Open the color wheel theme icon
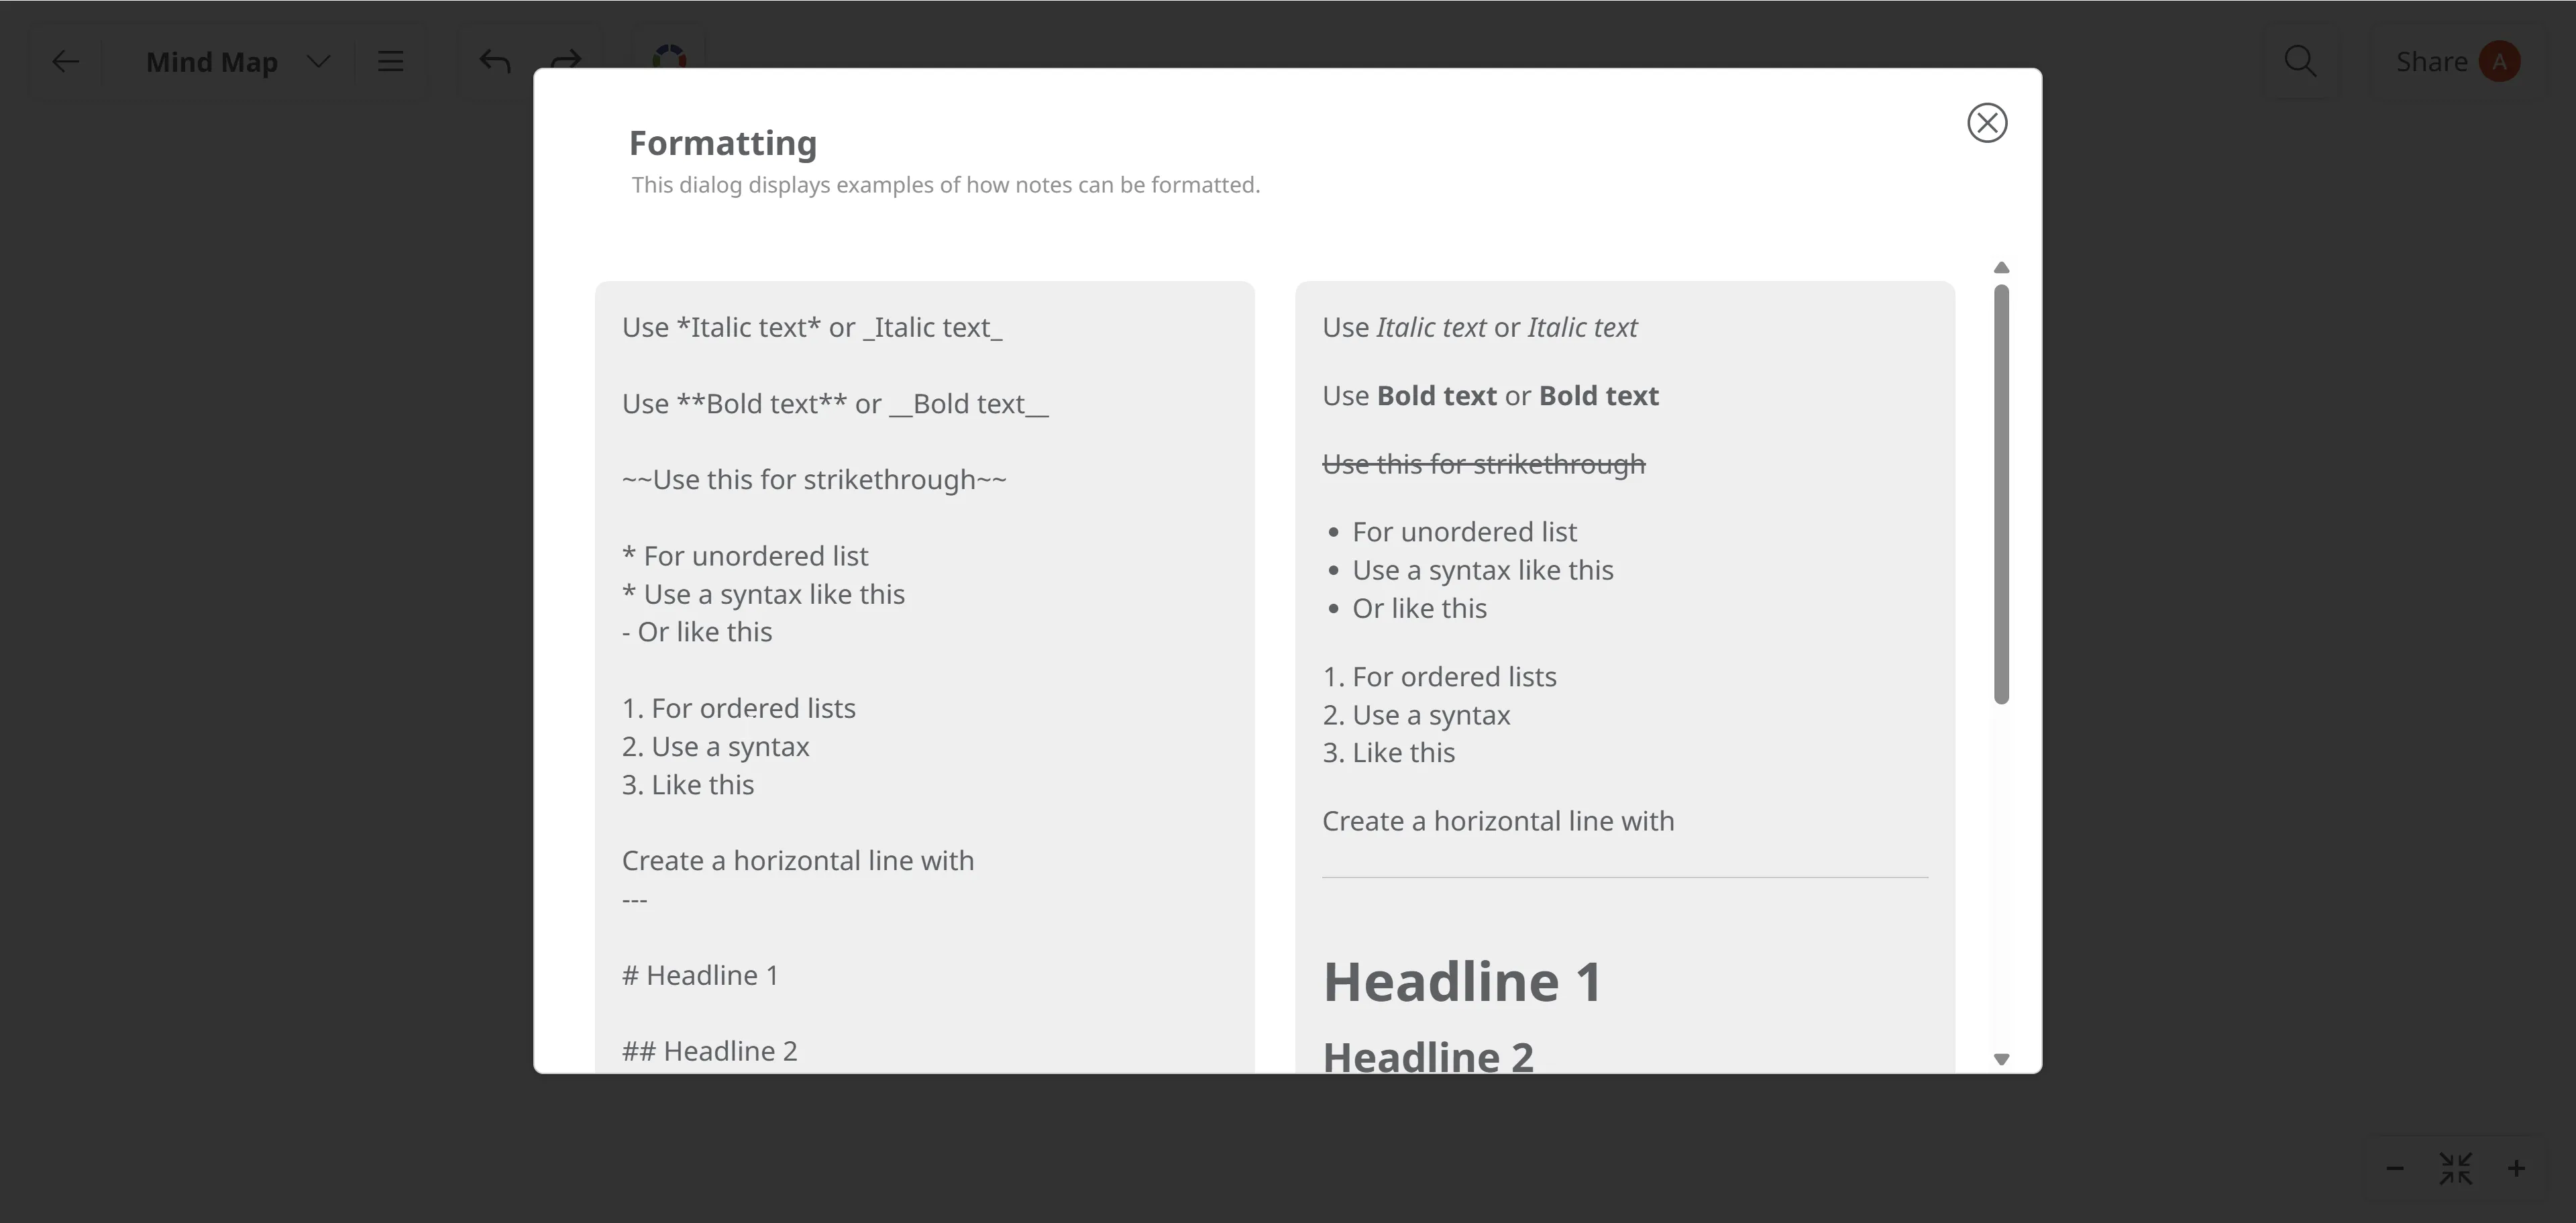 669,56
